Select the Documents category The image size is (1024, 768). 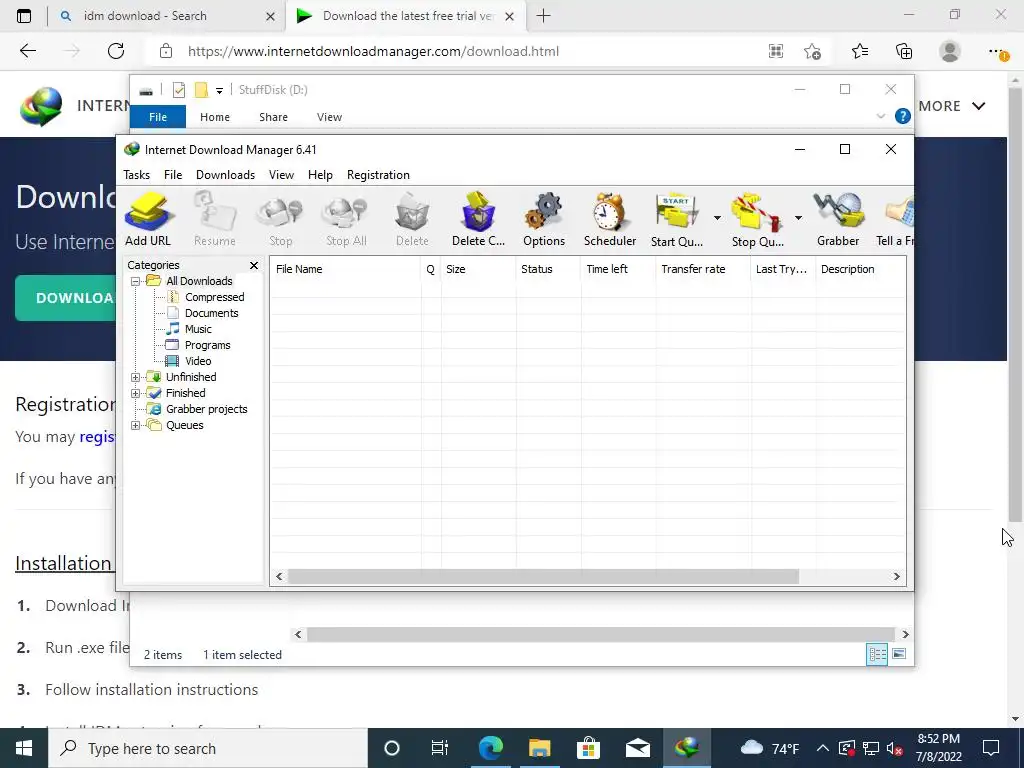click(211, 313)
